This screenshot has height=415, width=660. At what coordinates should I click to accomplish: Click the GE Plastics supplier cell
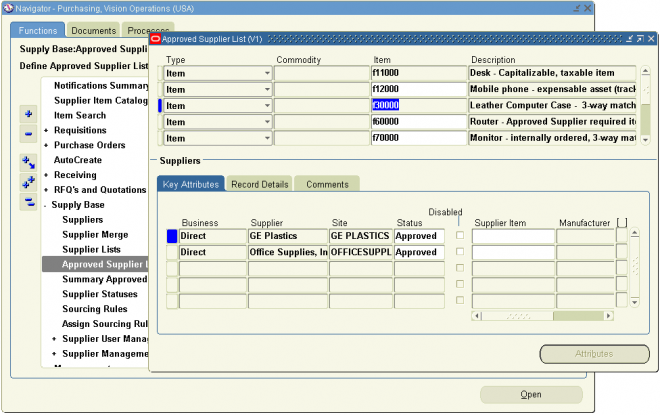point(288,236)
